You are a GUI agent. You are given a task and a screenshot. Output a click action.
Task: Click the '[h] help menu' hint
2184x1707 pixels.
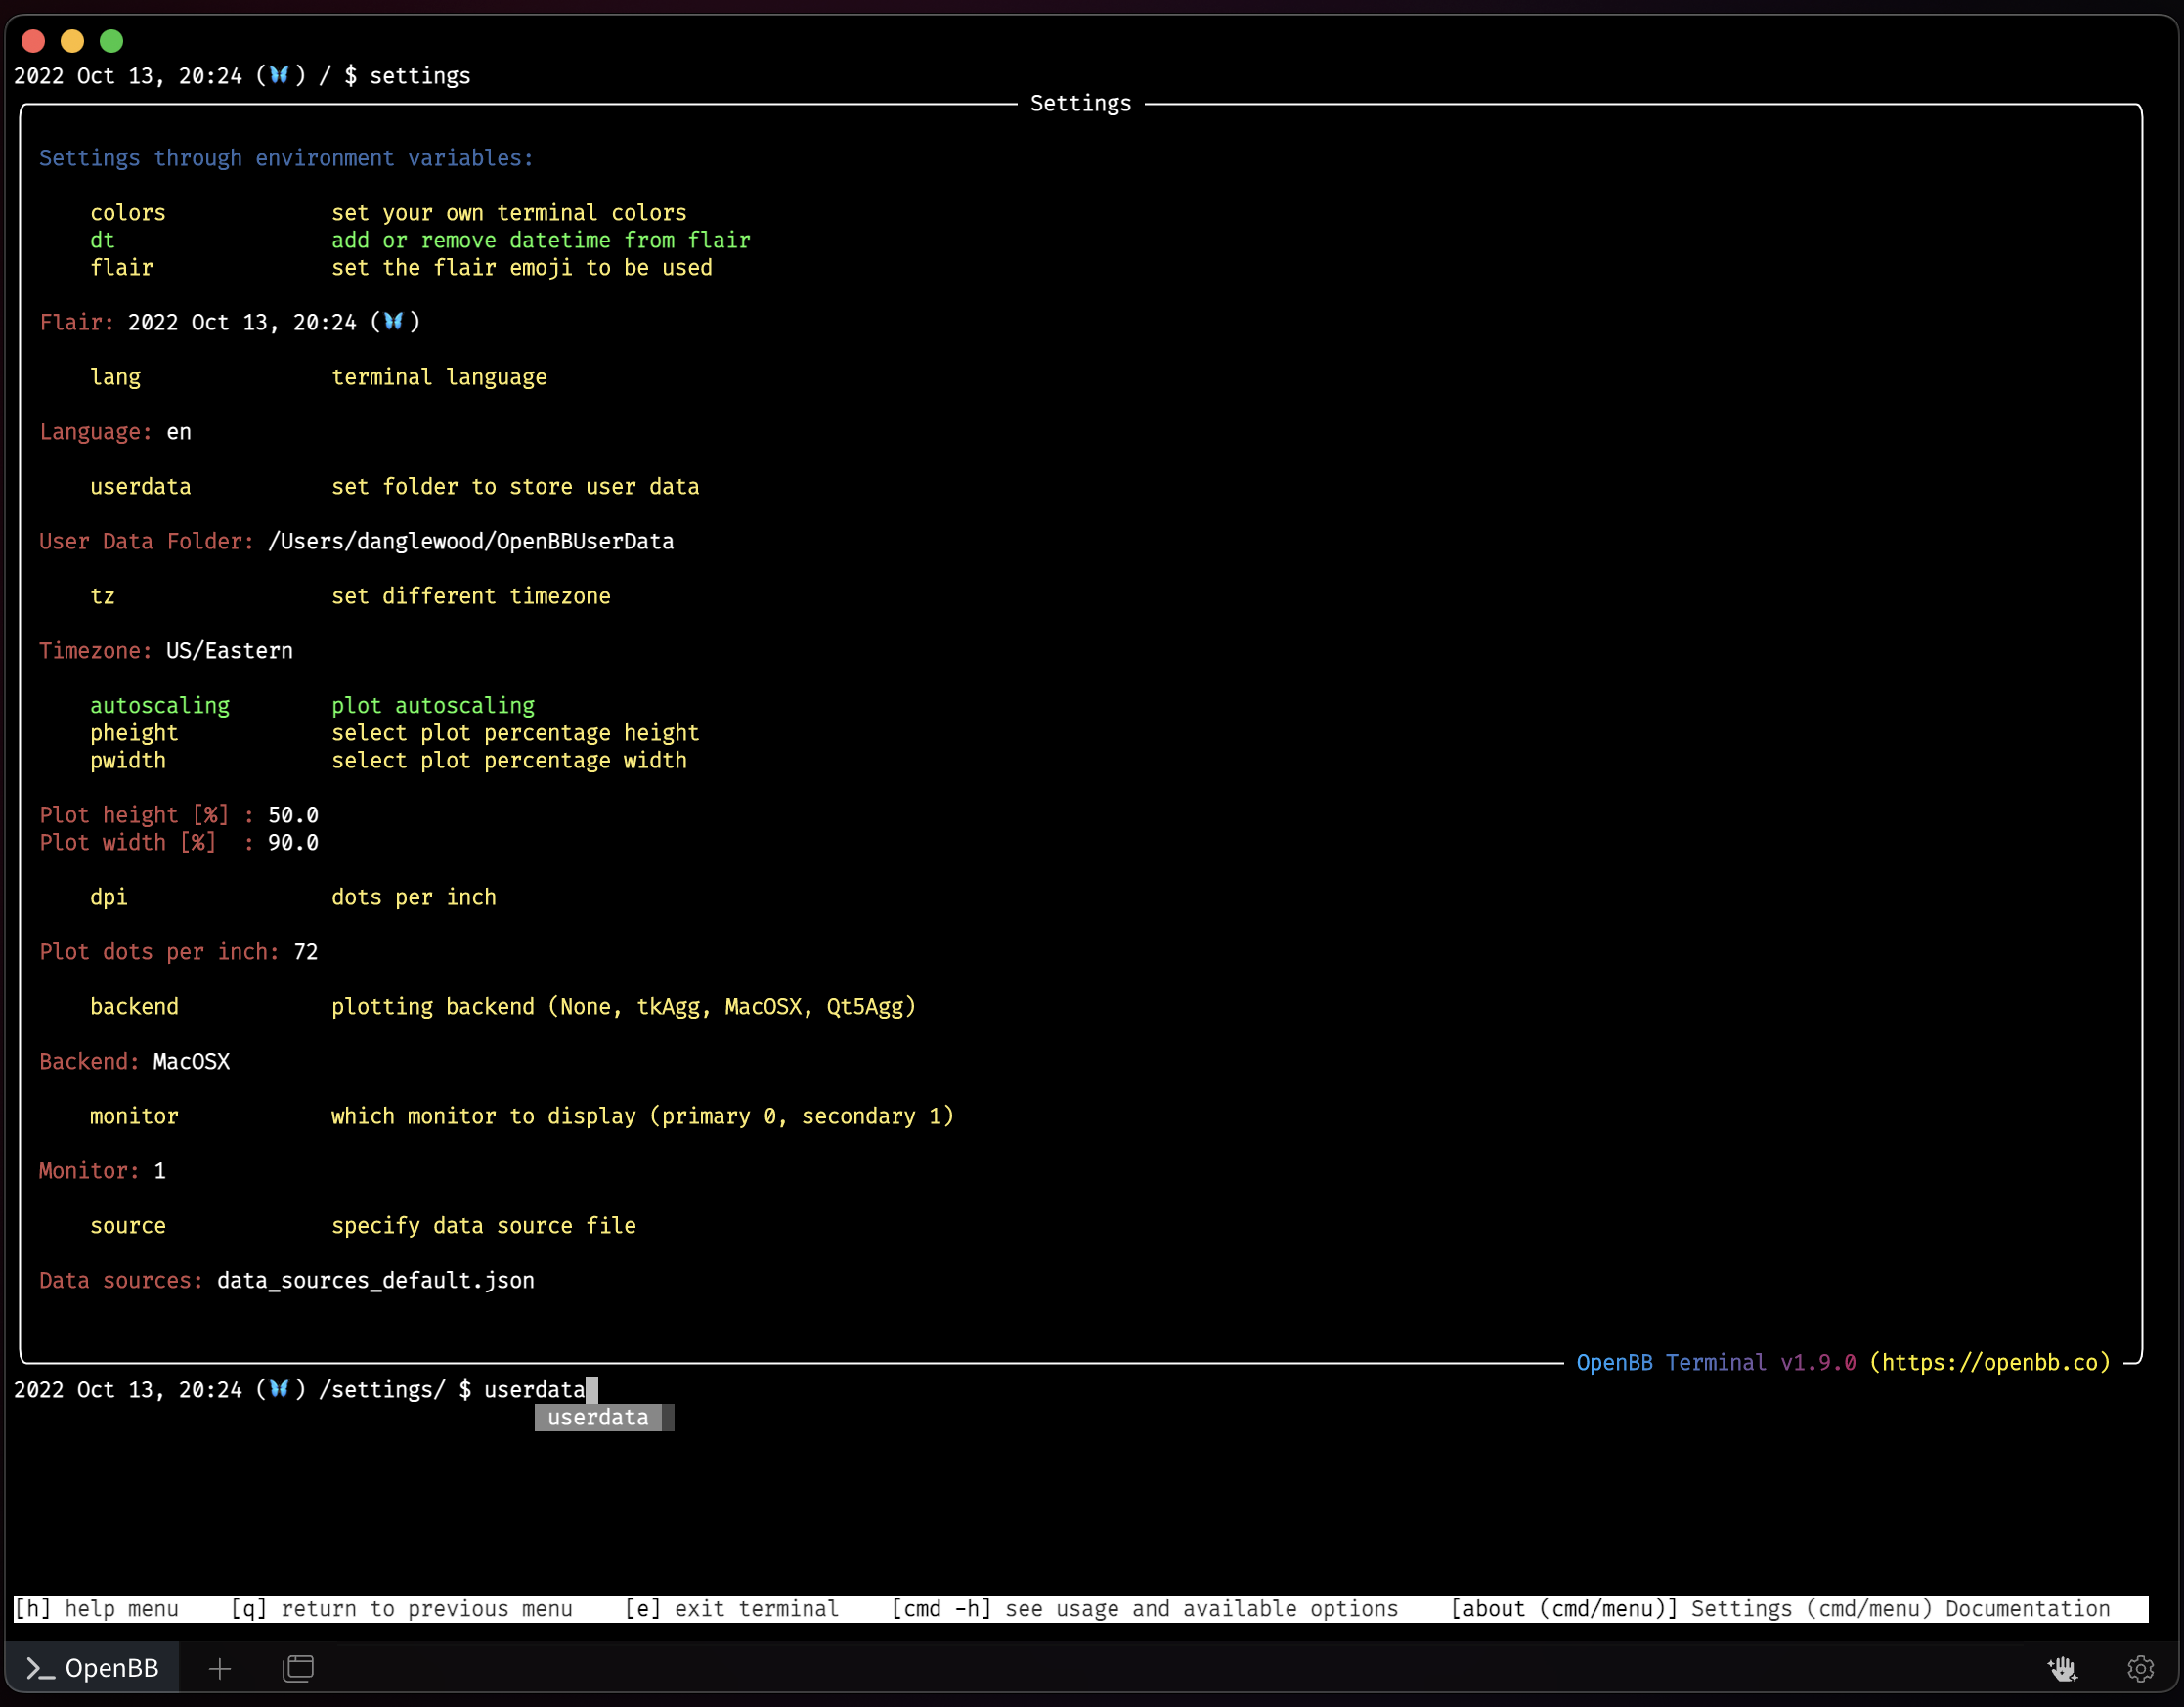tap(97, 1609)
